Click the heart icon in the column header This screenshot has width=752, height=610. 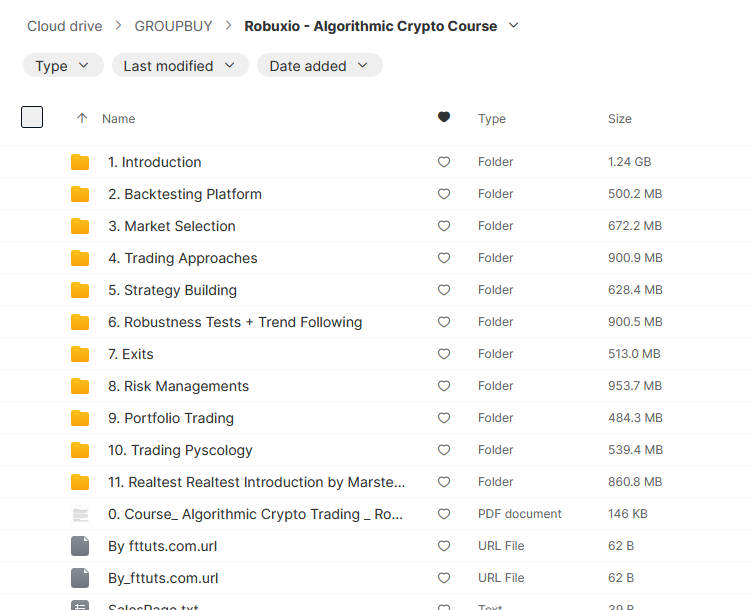click(x=444, y=118)
